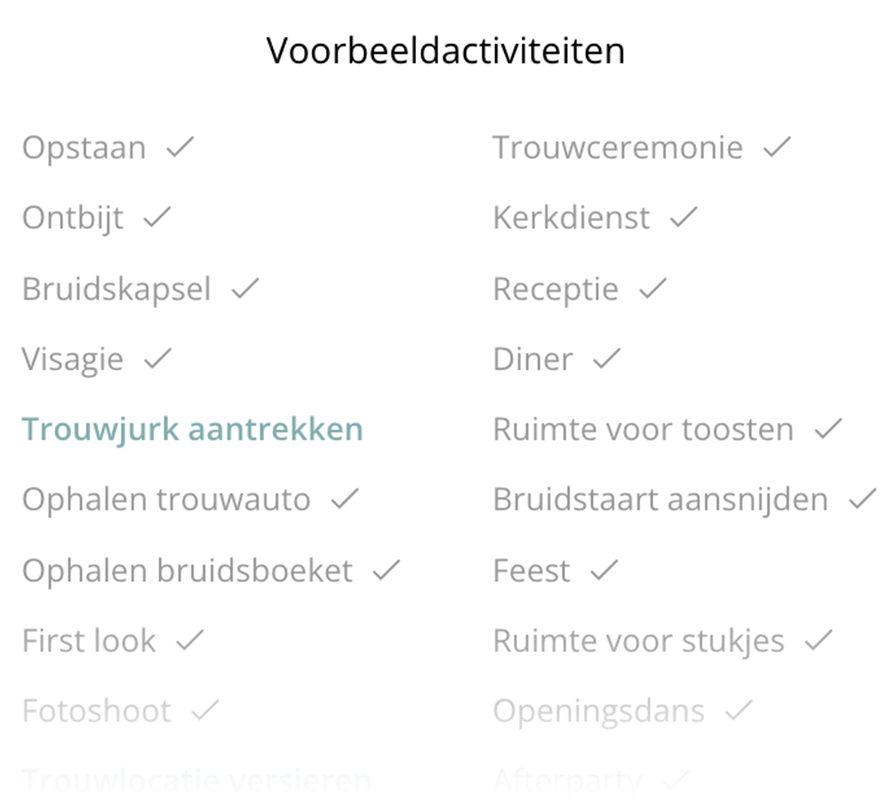Toggle the First look checkmark
The image size is (892, 810).
click(189, 640)
